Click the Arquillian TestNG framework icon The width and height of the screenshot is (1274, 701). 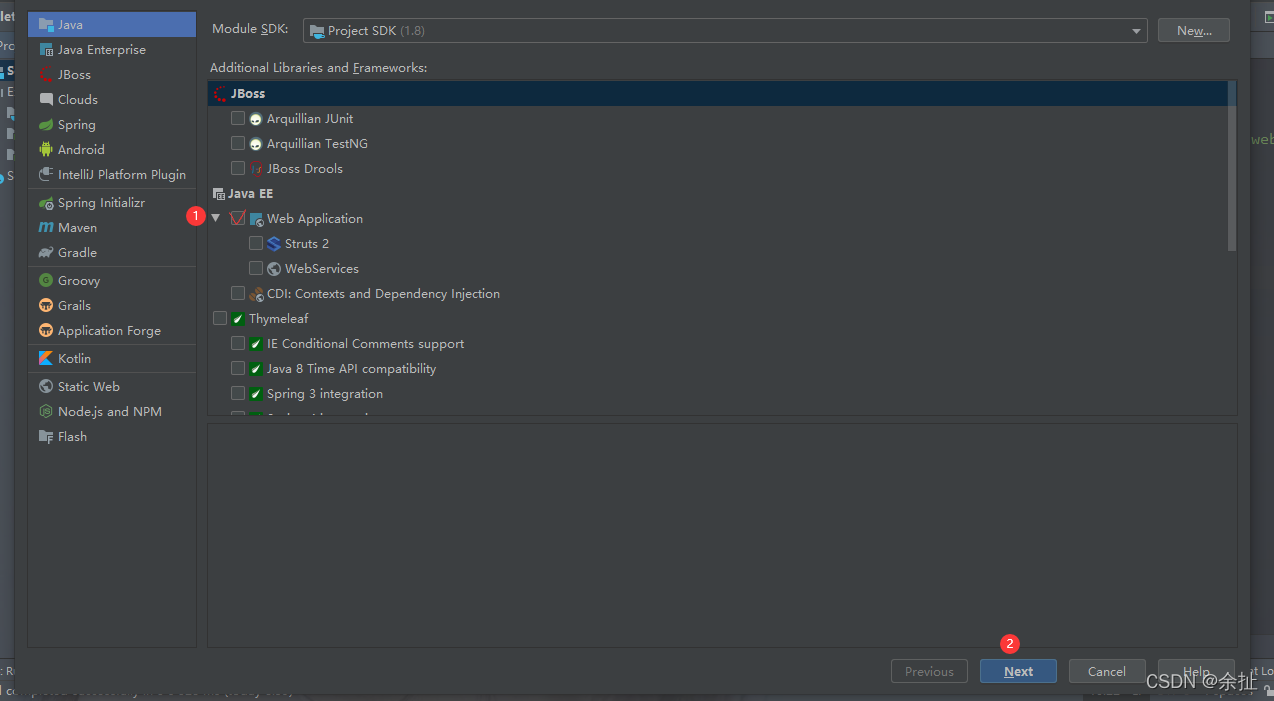[x=256, y=143]
